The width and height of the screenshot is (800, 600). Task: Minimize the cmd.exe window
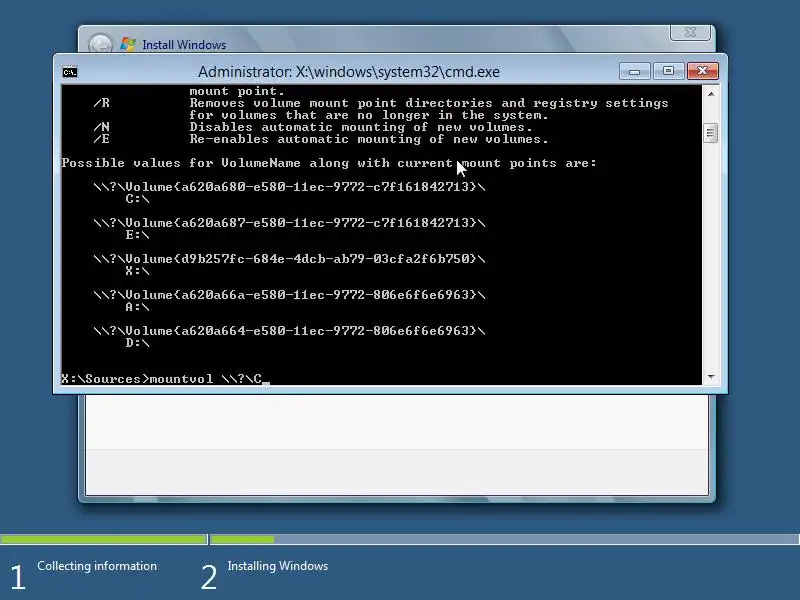[x=634, y=71]
